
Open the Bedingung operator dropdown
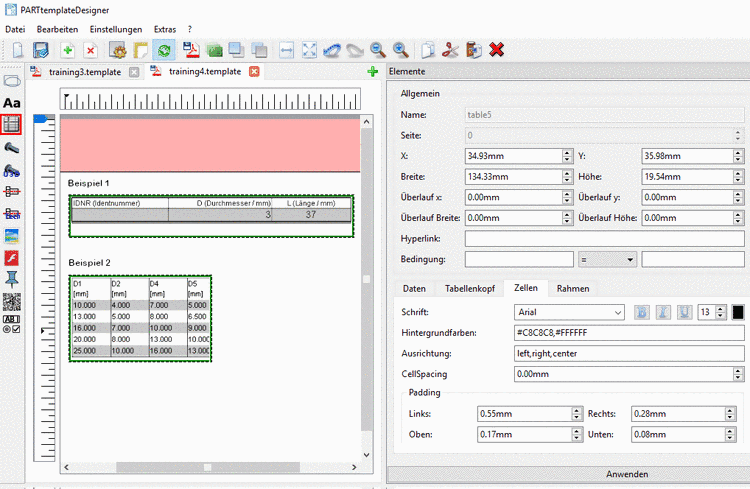coord(607,259)
